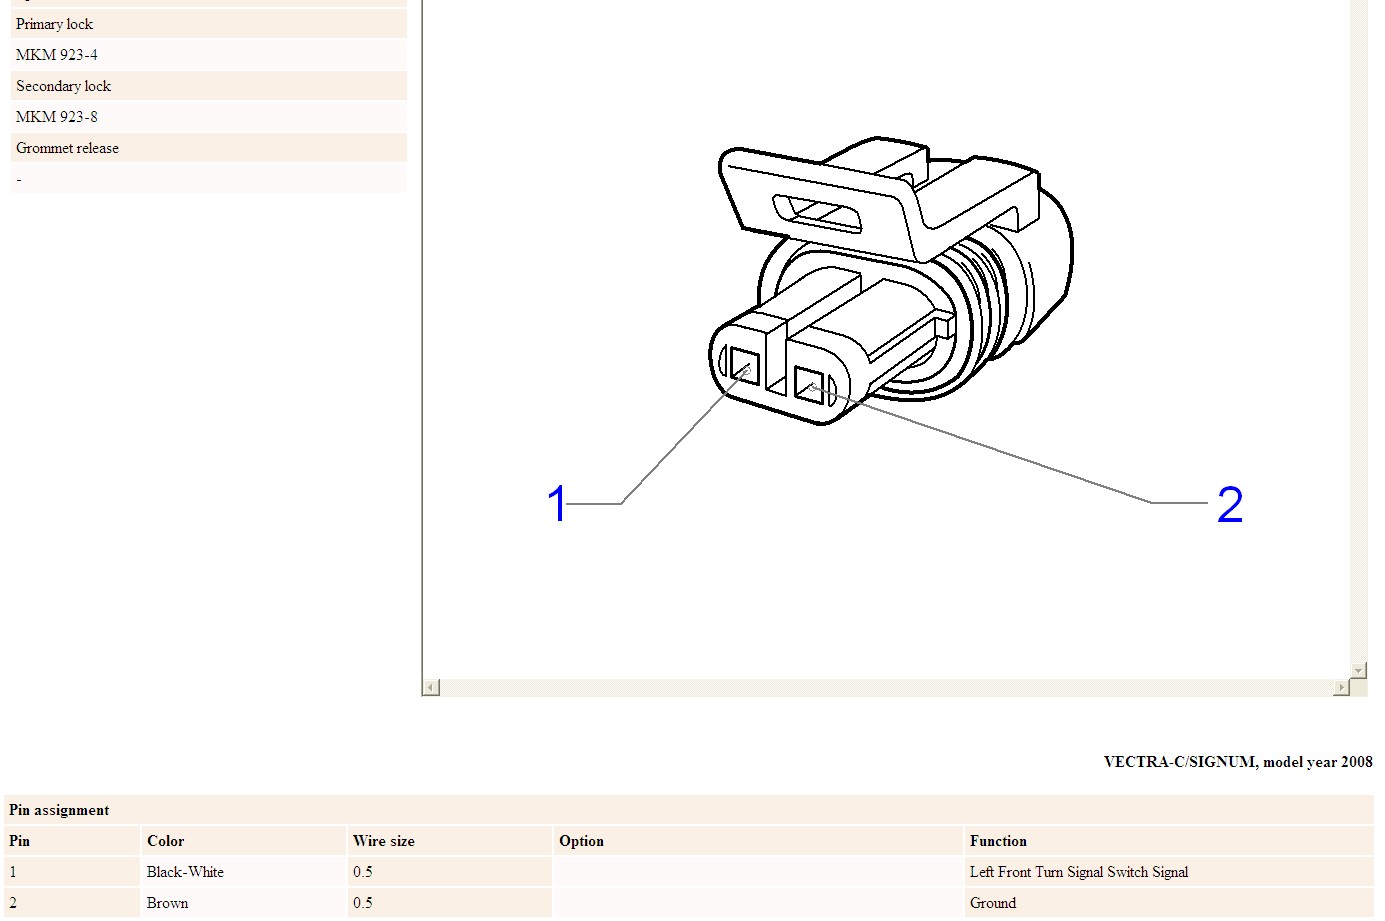This screenshot has height=921, width=1385.
Task: Click the 'Option' column header
Action: [758, 841]
